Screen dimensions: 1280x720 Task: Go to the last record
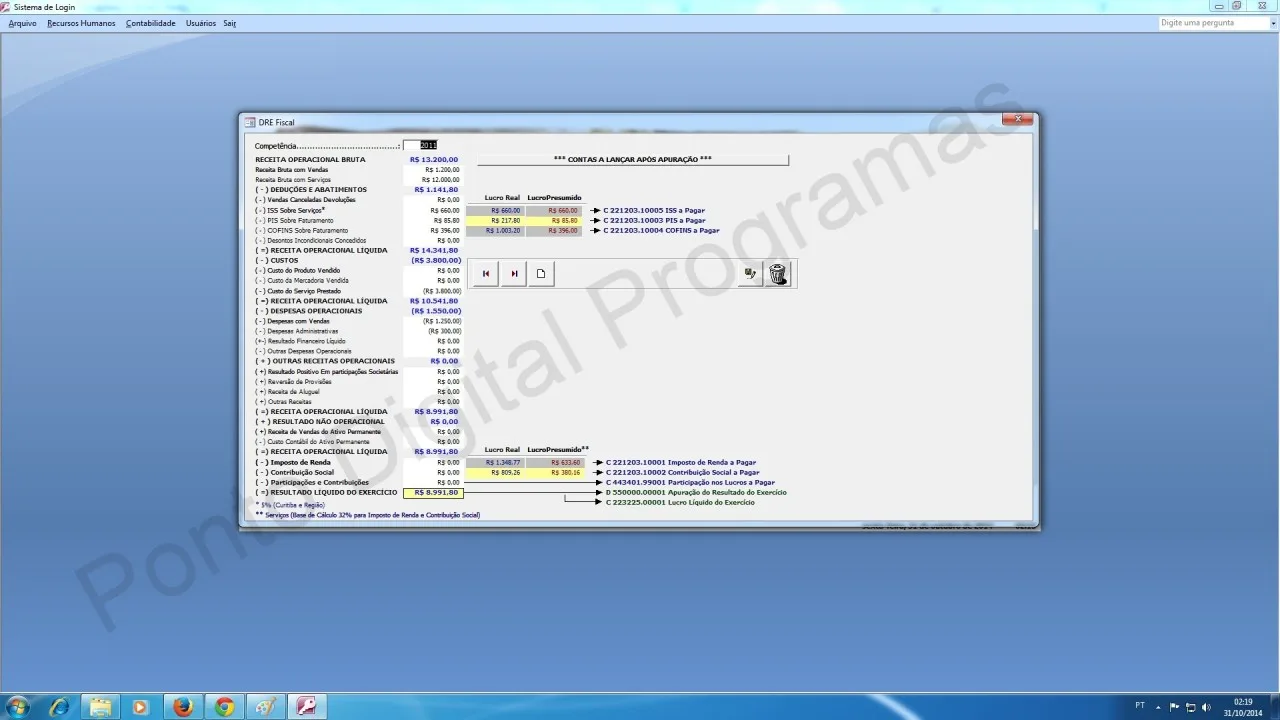click(x=514, y=274)
